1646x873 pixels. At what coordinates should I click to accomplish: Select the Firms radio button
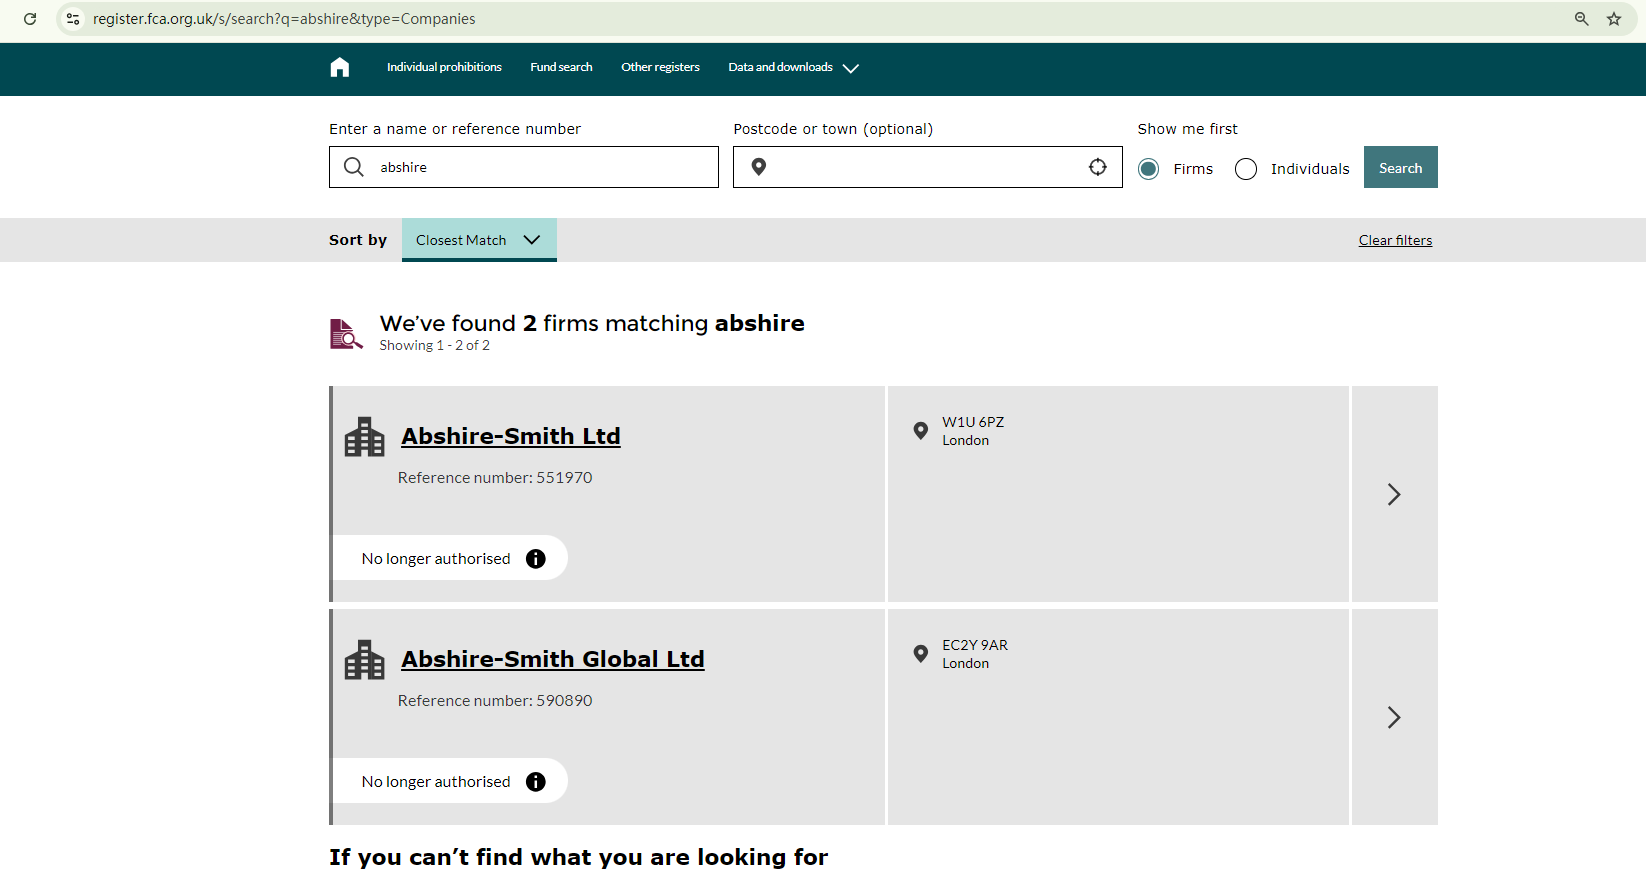(1149, 169)
